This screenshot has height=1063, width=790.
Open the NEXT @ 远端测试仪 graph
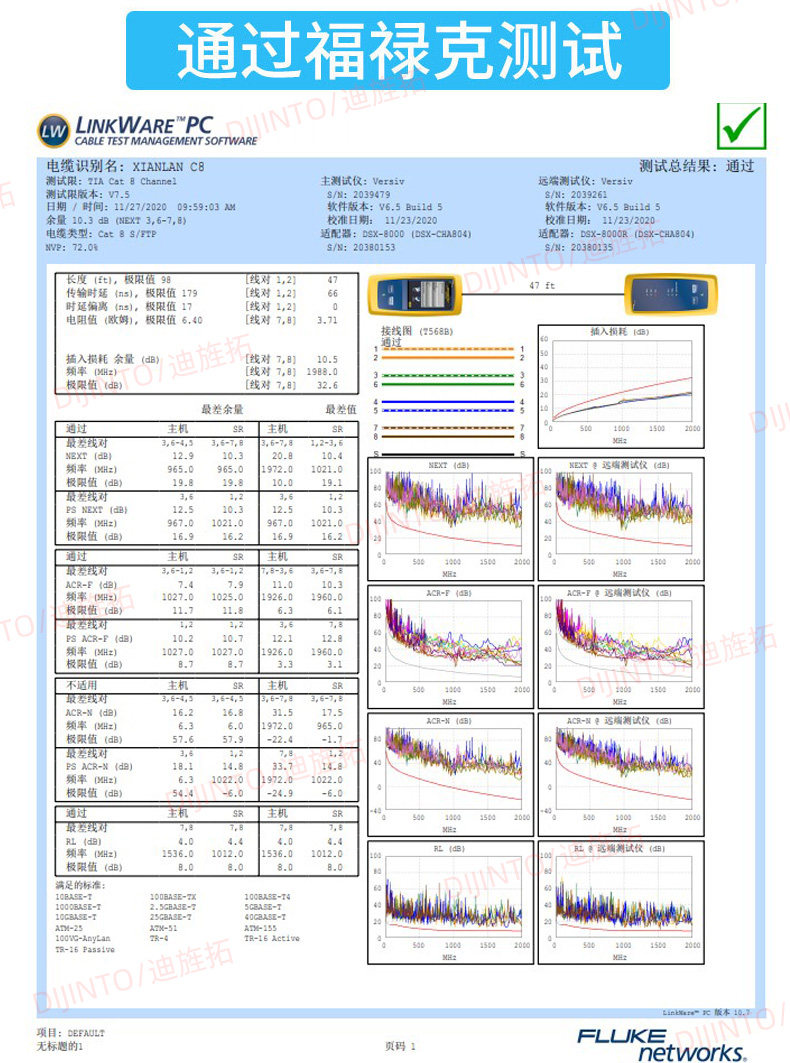pyautogui.click(x=621, y=519)
